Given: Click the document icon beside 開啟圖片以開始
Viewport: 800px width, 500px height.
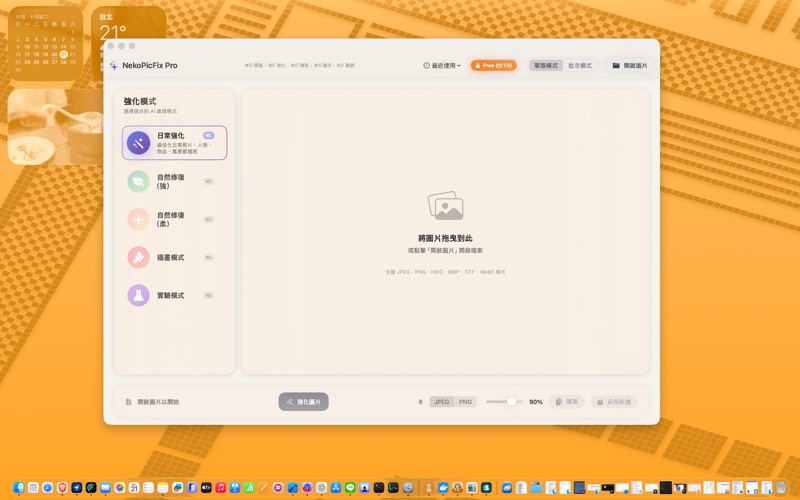Looking at the screenshot, I should pos(129,402).
